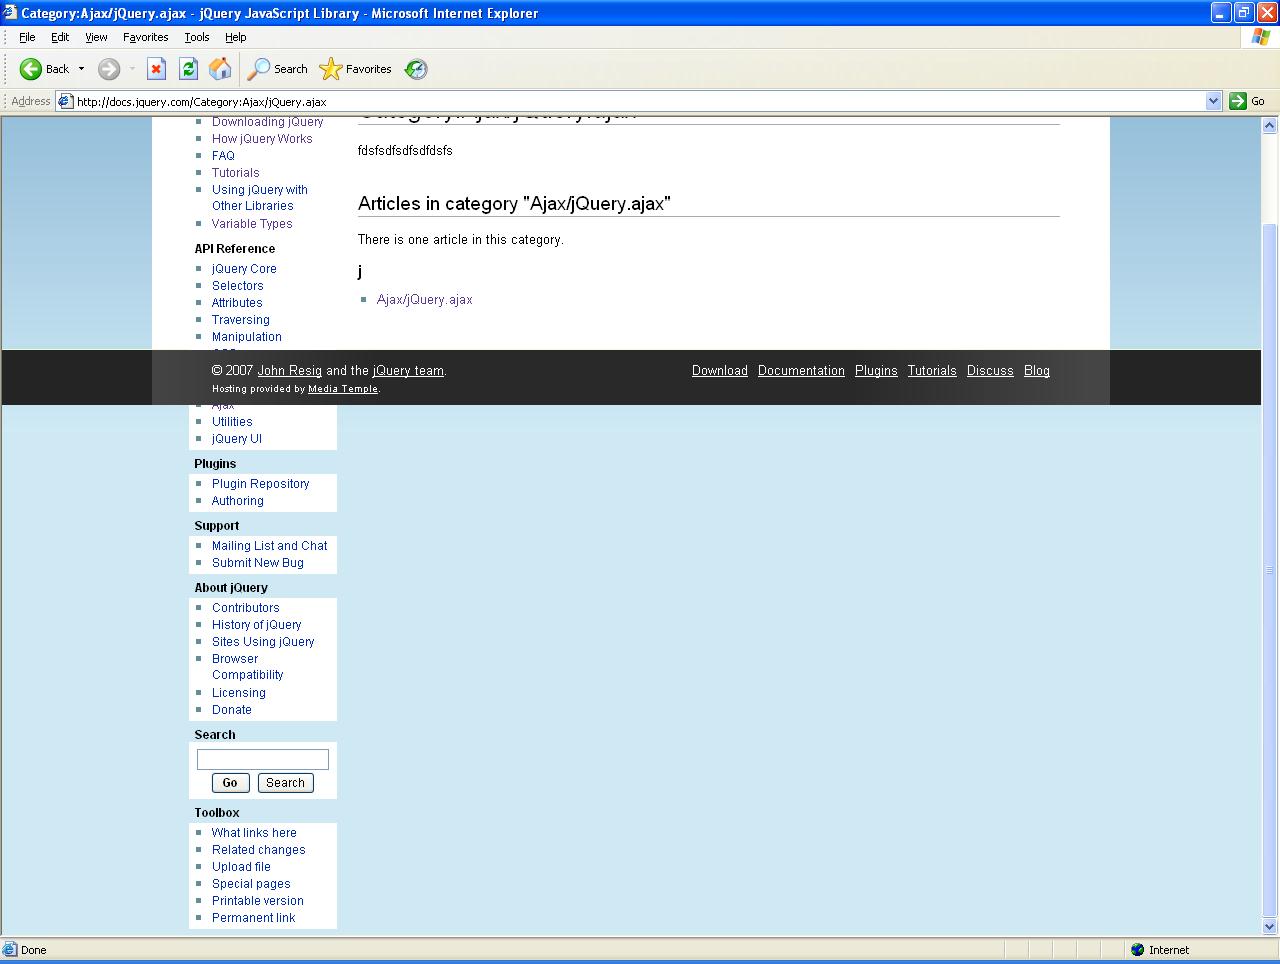Click the vertical scrollbar down arrow

click(1270, 926)
